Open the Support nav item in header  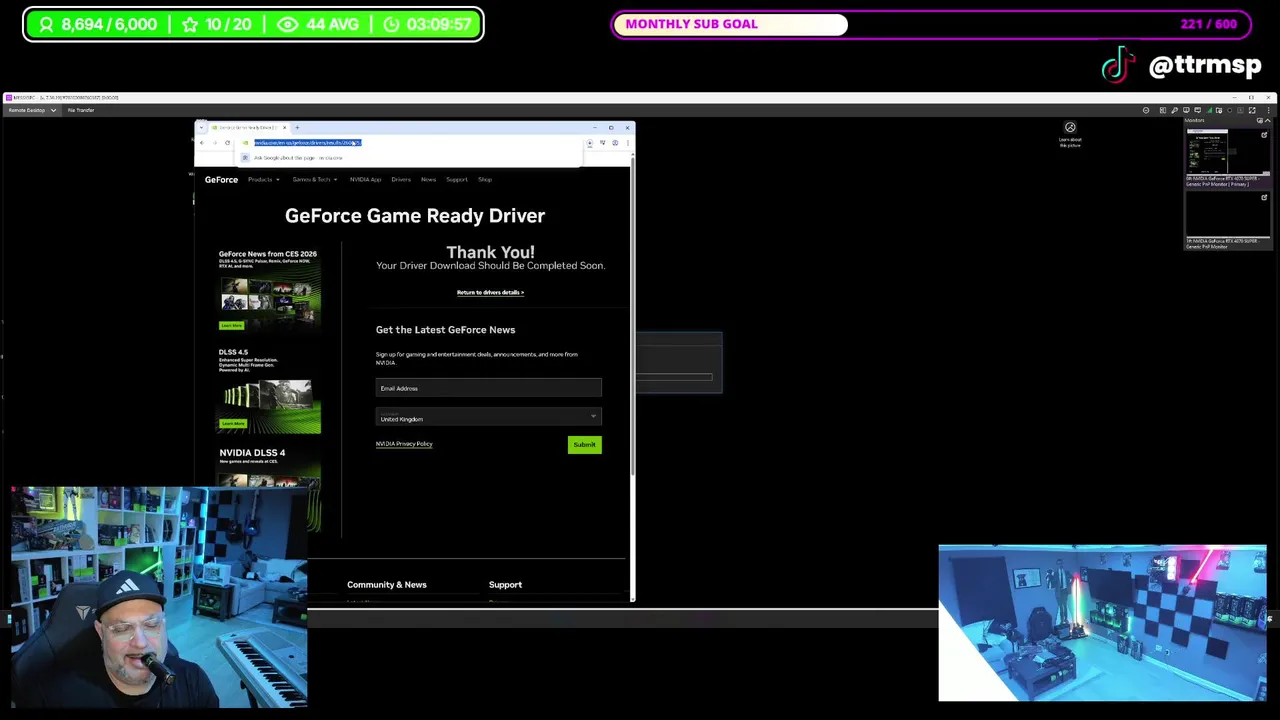(x=456, y=180)
